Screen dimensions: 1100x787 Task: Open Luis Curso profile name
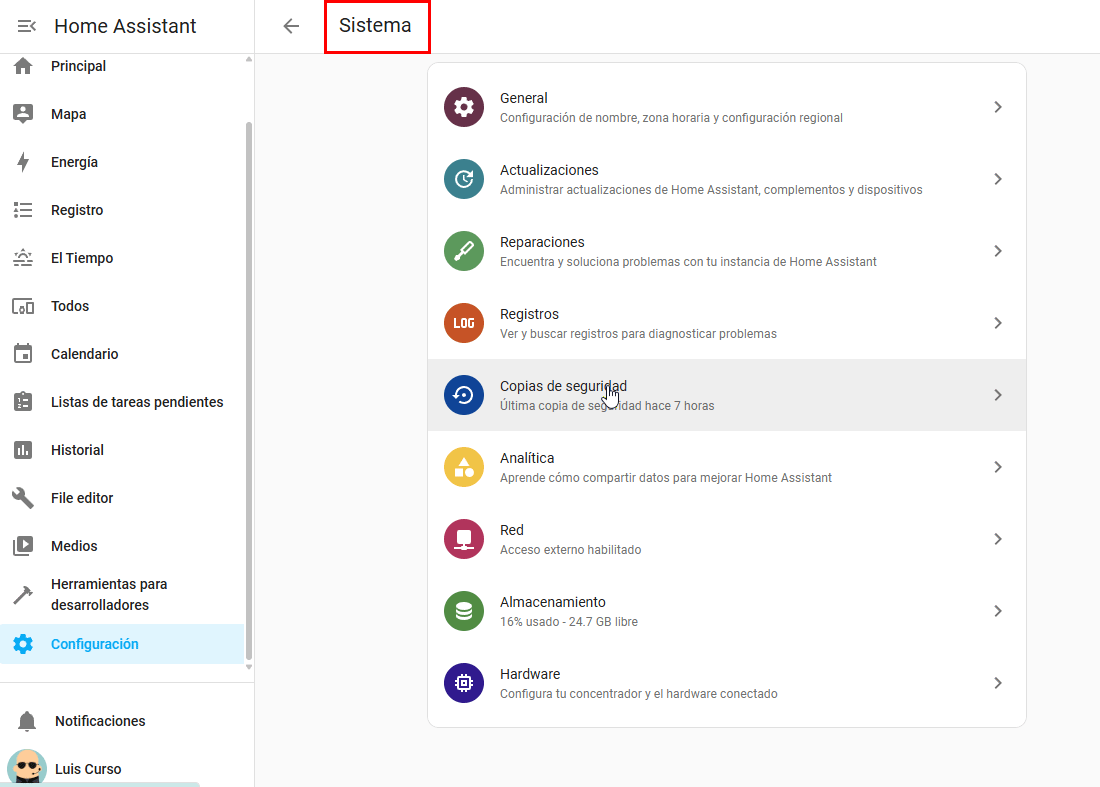(x=88, y=769)
